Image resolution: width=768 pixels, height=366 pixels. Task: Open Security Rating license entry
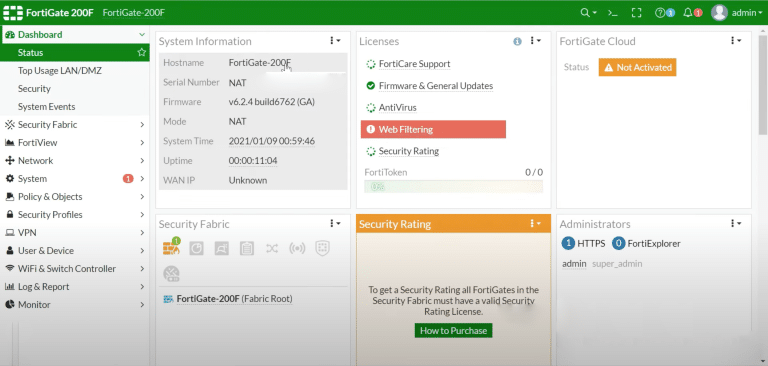tap(409, 151)
